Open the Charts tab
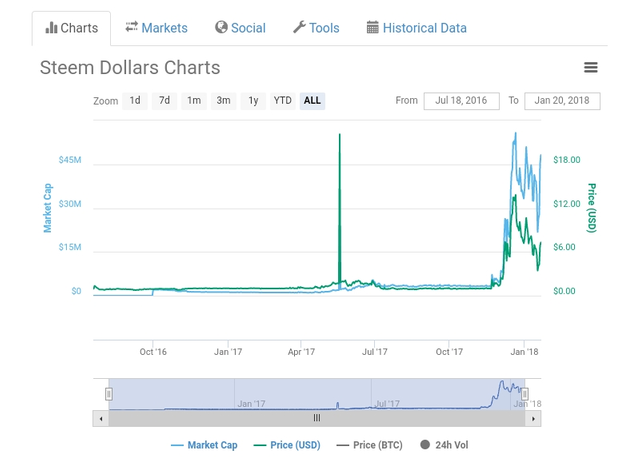 coord(71,28)
